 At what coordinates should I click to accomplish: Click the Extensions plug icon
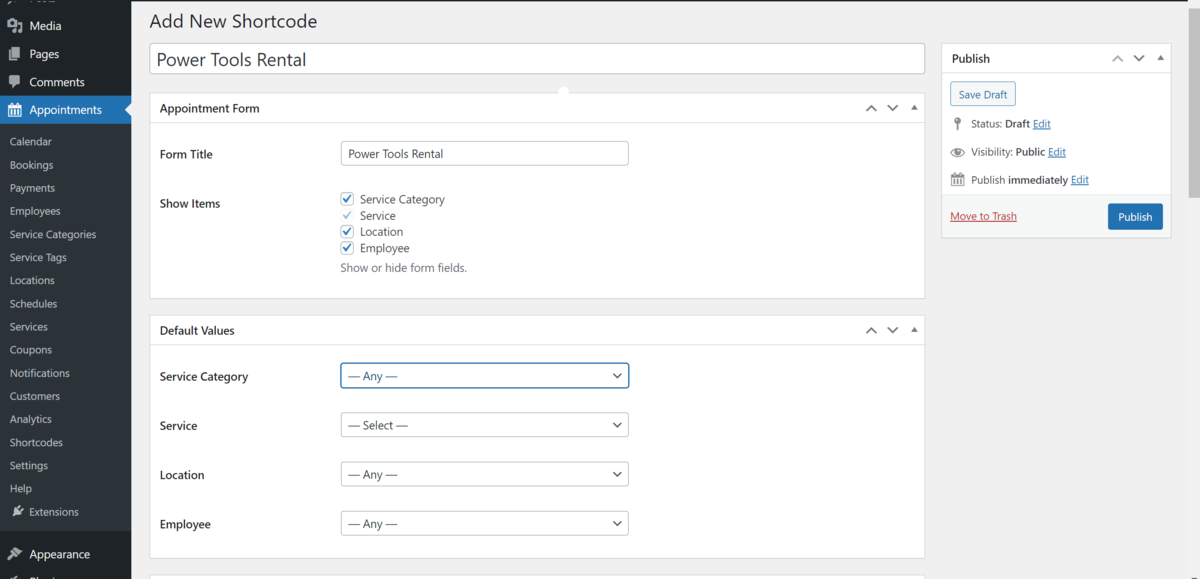coord(18,512)
